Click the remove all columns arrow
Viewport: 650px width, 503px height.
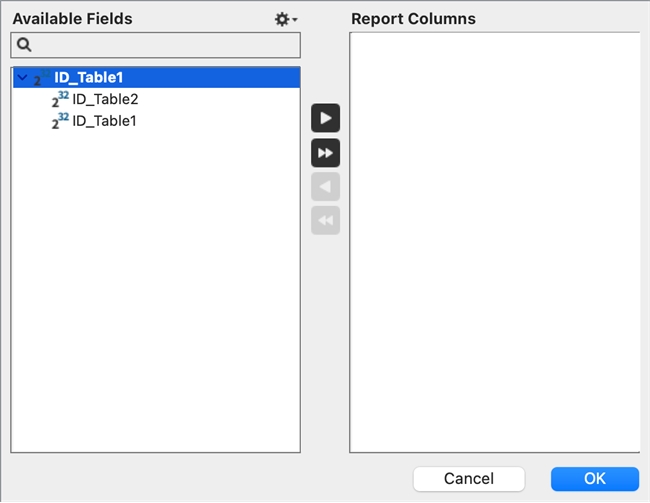pyautogui.click(x=326, y=220)
